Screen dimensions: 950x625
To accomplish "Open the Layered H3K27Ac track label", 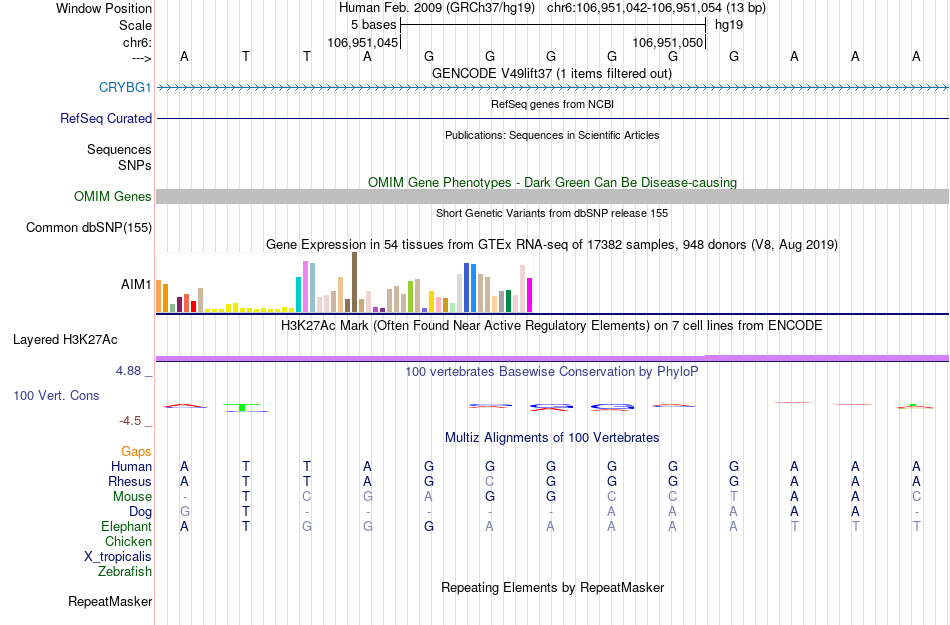I will click(65, 339).
